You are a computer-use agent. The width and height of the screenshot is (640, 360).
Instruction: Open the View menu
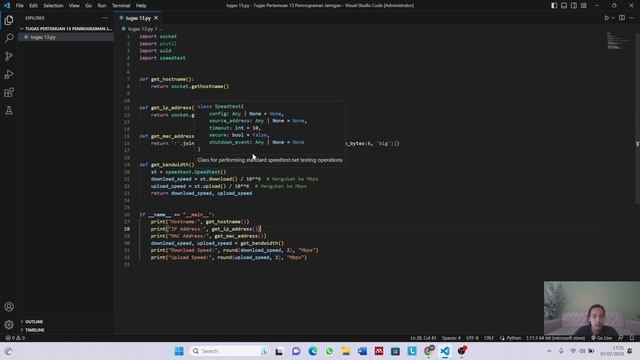tap(74, 6)
